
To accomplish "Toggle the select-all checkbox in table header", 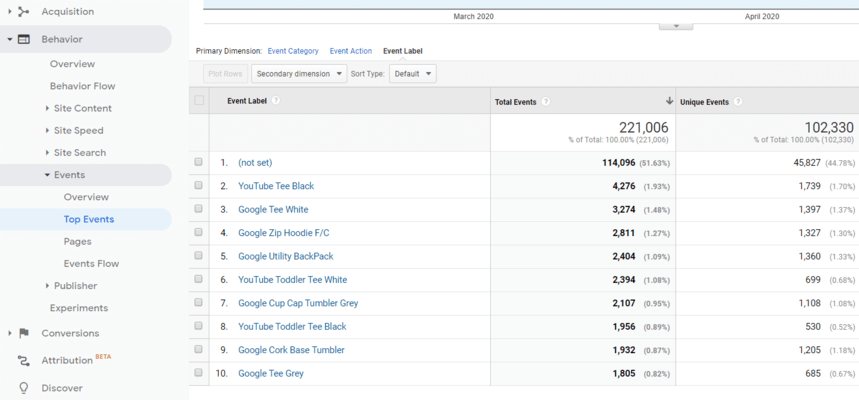I will [199, 100].
